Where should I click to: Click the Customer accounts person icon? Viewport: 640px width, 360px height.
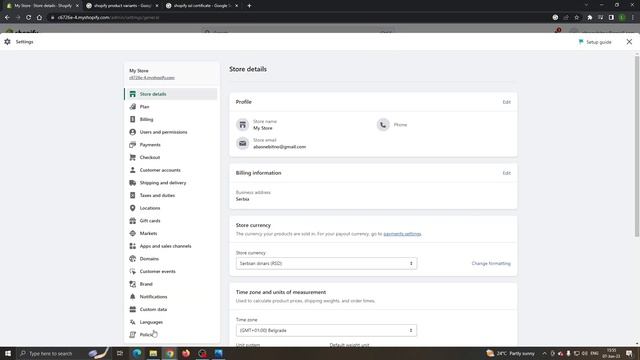click(133, 170)
